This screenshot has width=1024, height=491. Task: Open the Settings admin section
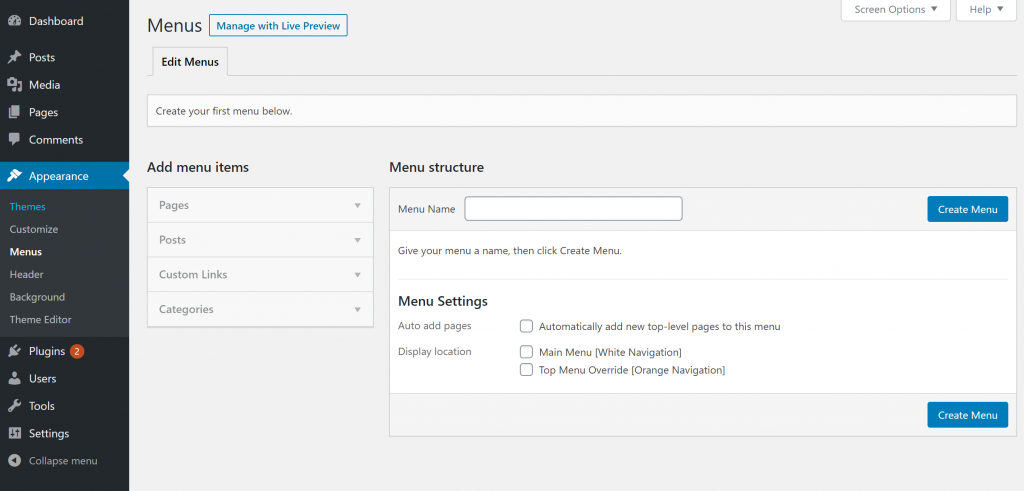tap(49, 434)
